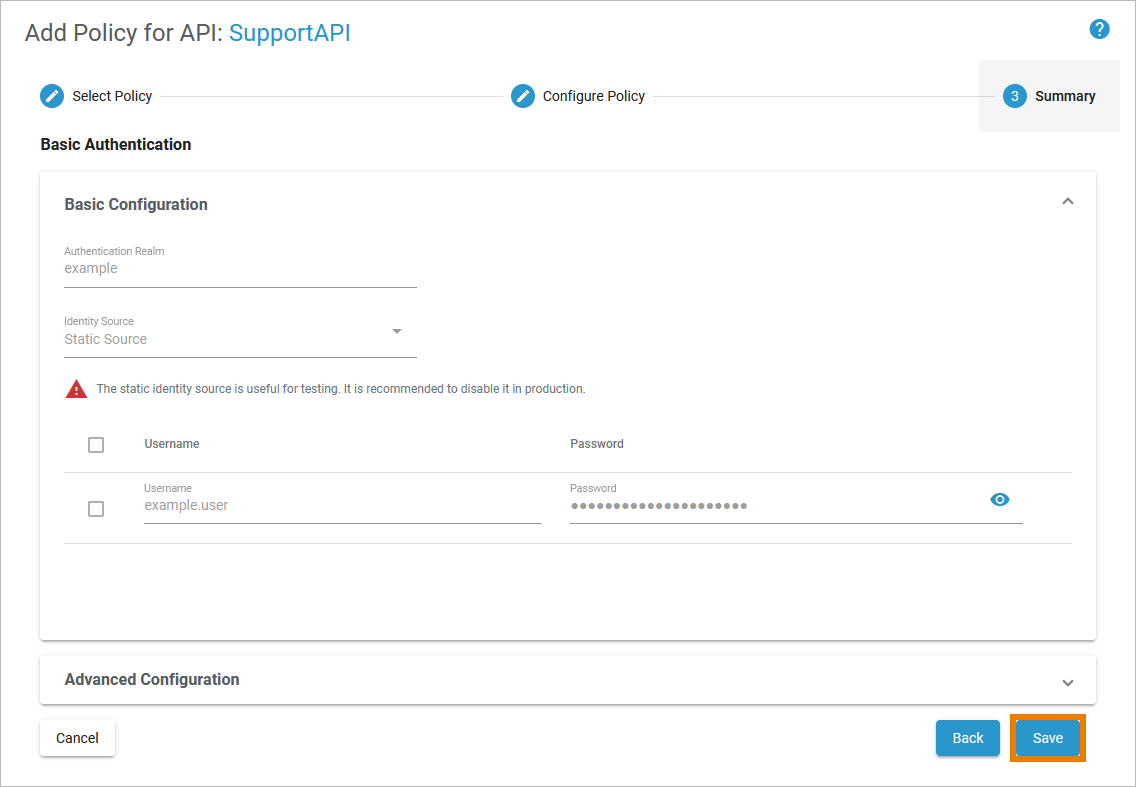This screenshot has height=787, width=1136.
Task: Show password with the eye icon
Action: (x=999, y=499)
